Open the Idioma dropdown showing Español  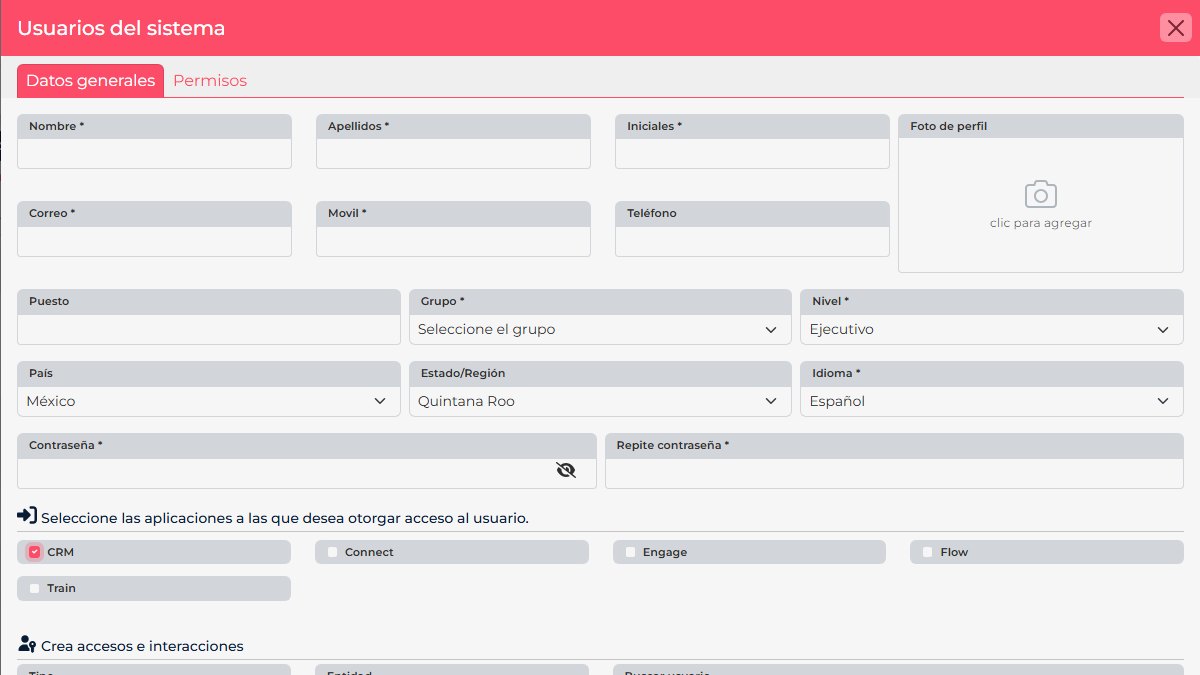991,401
